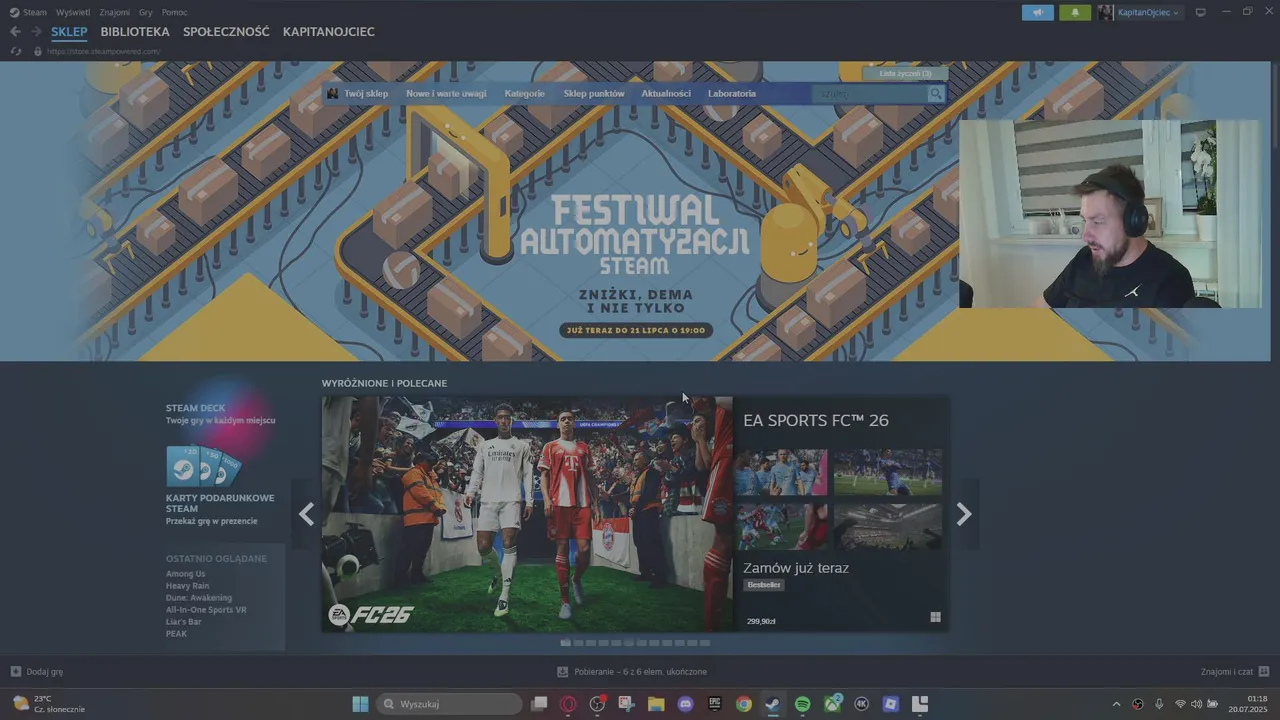Select the SKLEP tab
Screen dimensions: 1280x720
(69, 32)
